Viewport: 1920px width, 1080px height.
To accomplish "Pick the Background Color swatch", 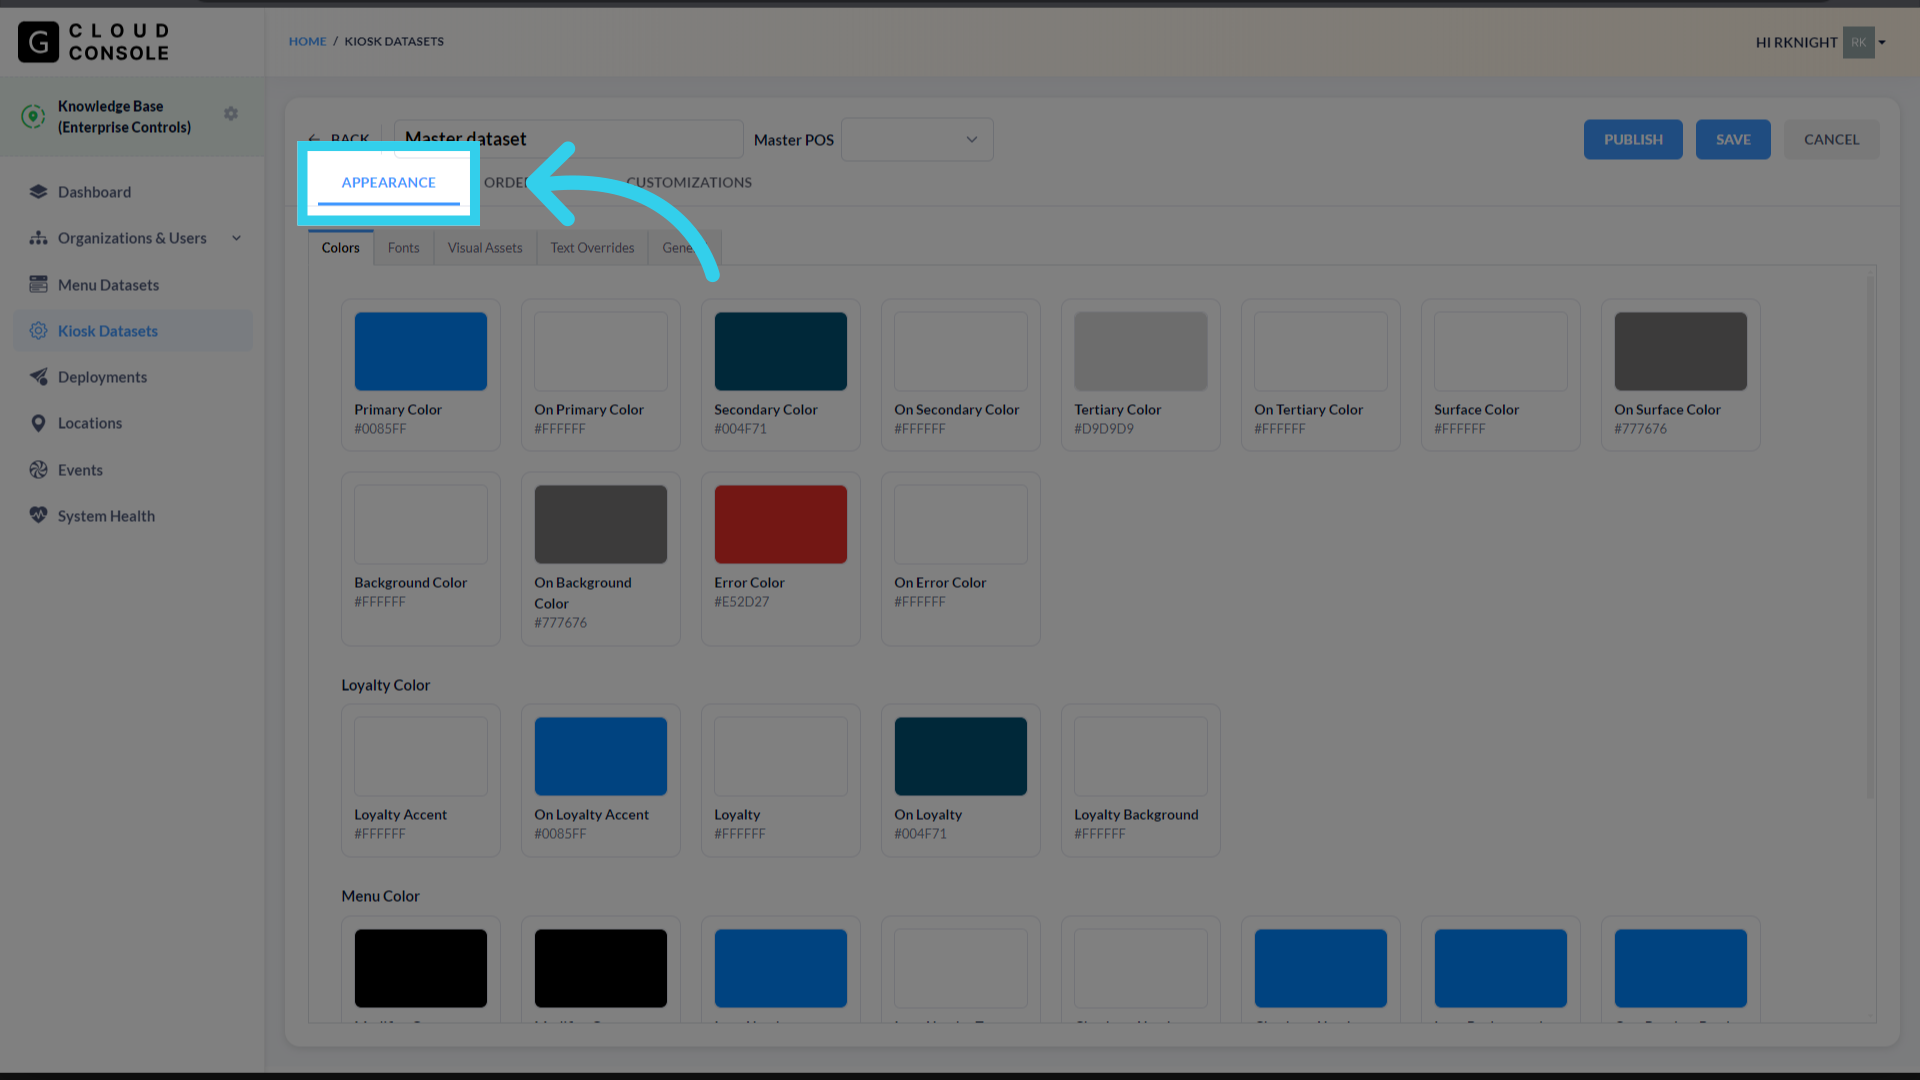I will coord(421,525).
